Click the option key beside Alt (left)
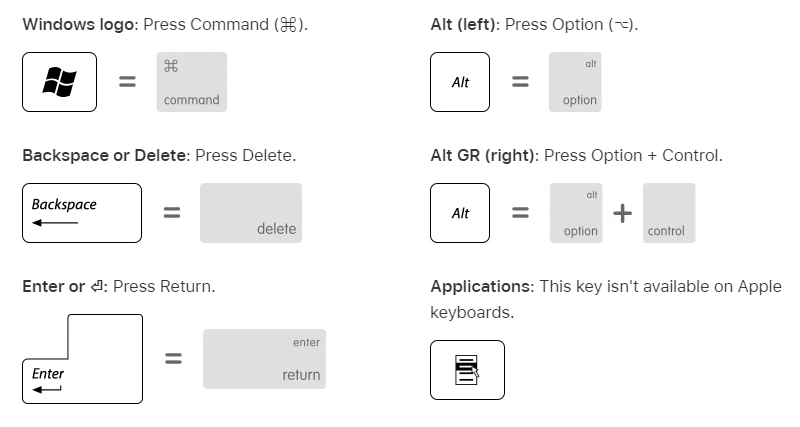The width and height of the screenshot is (800, 427). click(575, 82)
